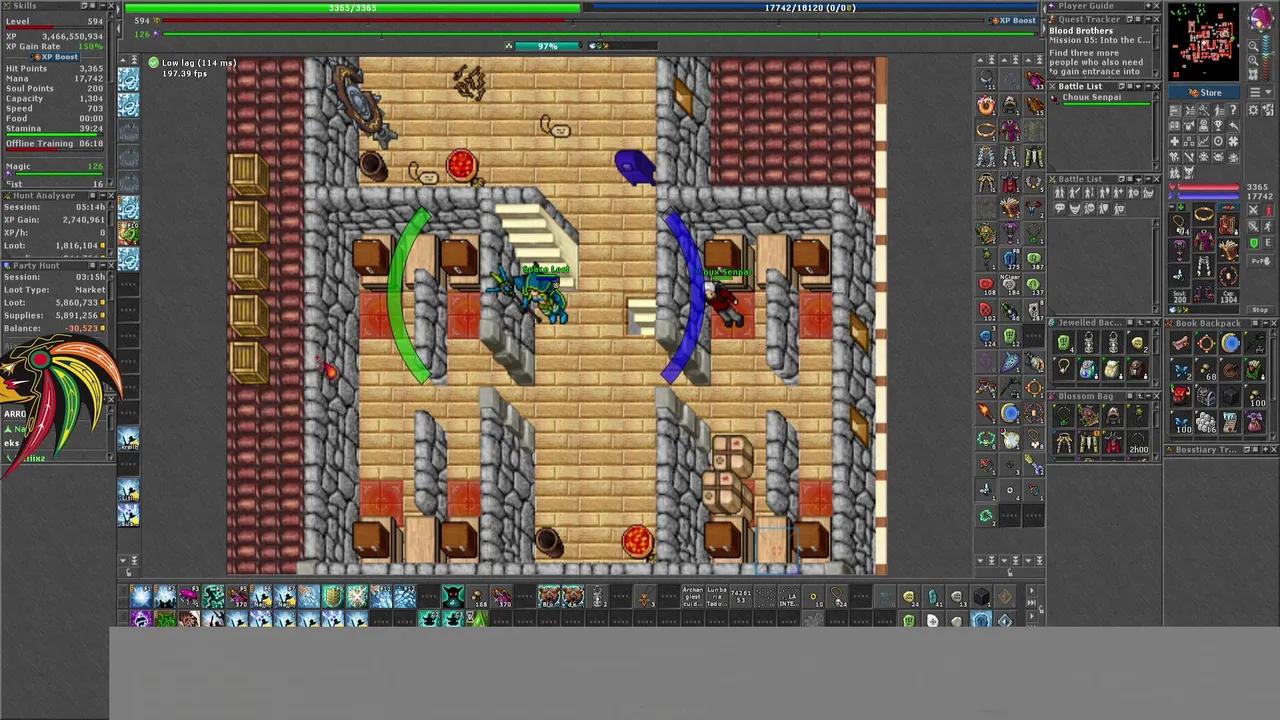This screenshot has width=1280, height=720.
Task: Open the plus cross icon in sidebar grid
Action: (x=1175, y=141)
